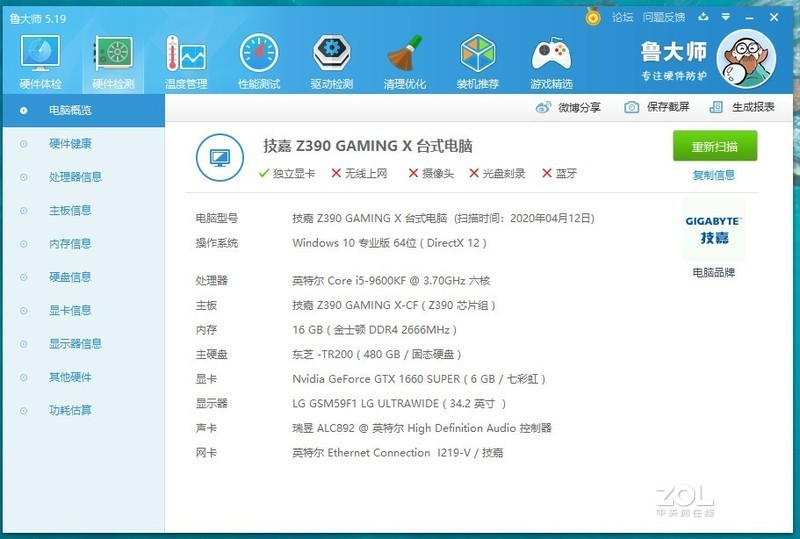The width and height of the screenshot is (800, 539).
Task: Select 电脑概览 in sidebar
Action: [84, 110]
